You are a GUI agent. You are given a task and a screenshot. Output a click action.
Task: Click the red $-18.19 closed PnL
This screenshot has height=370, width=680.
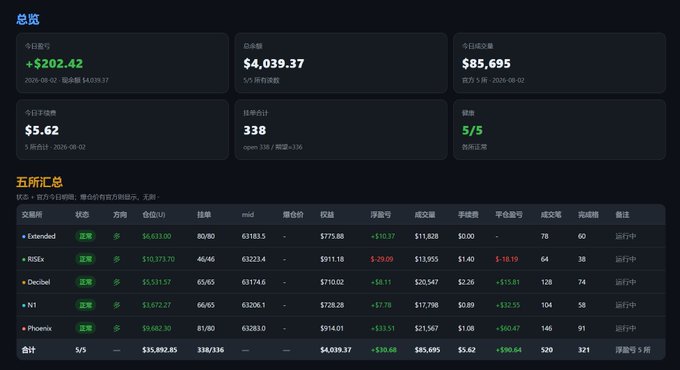507,259
